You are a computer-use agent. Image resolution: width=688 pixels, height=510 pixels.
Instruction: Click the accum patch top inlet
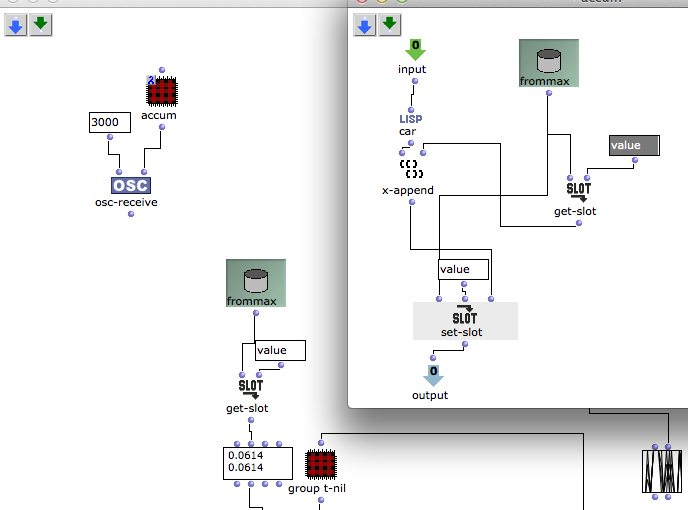pyautogui.click(x=162, y=70)
